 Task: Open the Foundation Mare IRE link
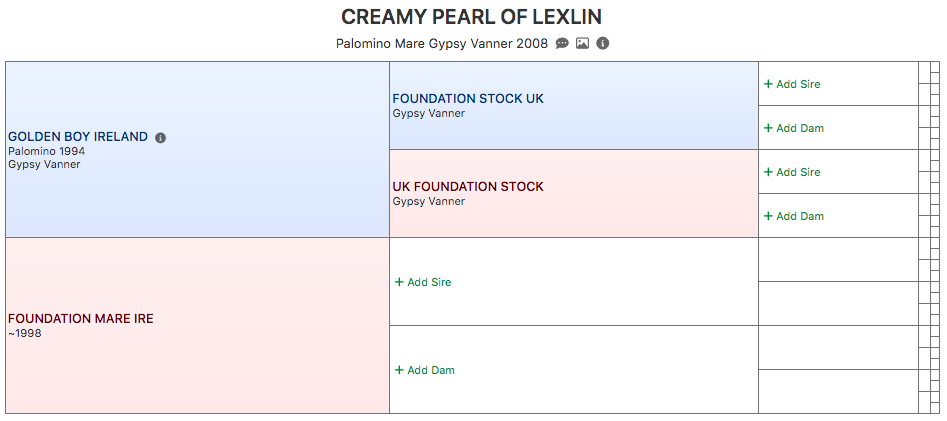tap(81, 319)
